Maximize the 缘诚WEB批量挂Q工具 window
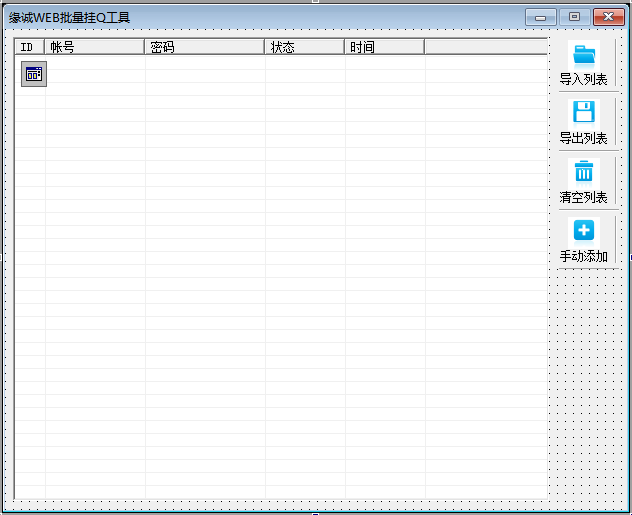Viewport: 632px width, 515px height. point(574,17)
